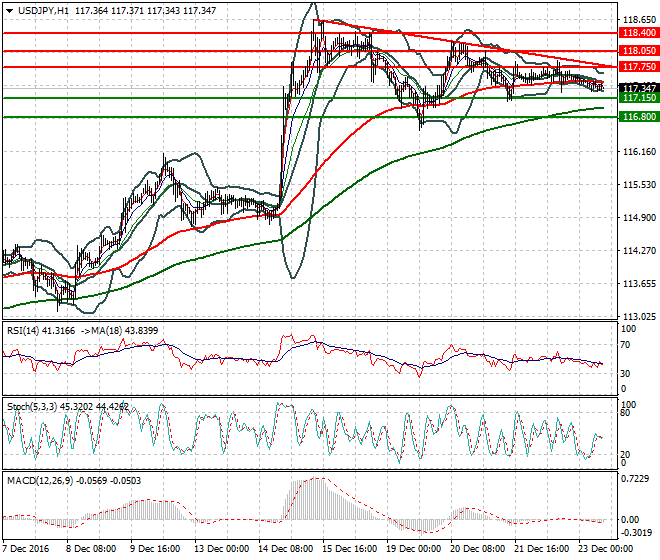Select the 118.400 red resistance label

(x=639, y=33)
